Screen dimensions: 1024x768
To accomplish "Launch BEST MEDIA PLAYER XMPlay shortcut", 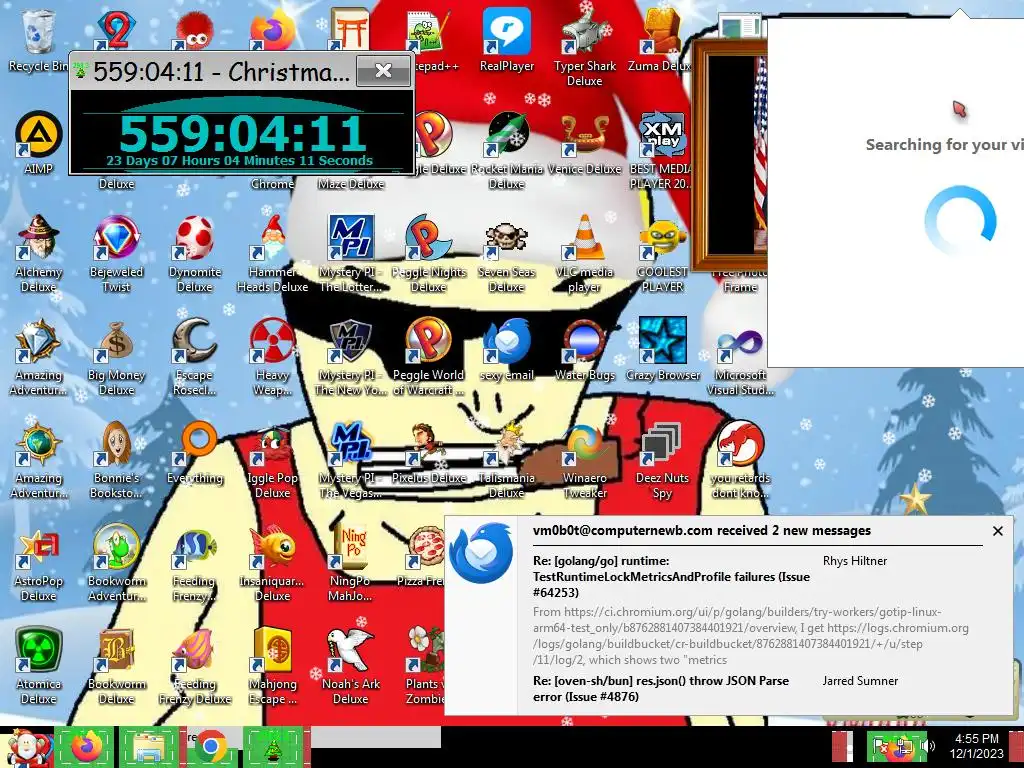I will point(661,150).
